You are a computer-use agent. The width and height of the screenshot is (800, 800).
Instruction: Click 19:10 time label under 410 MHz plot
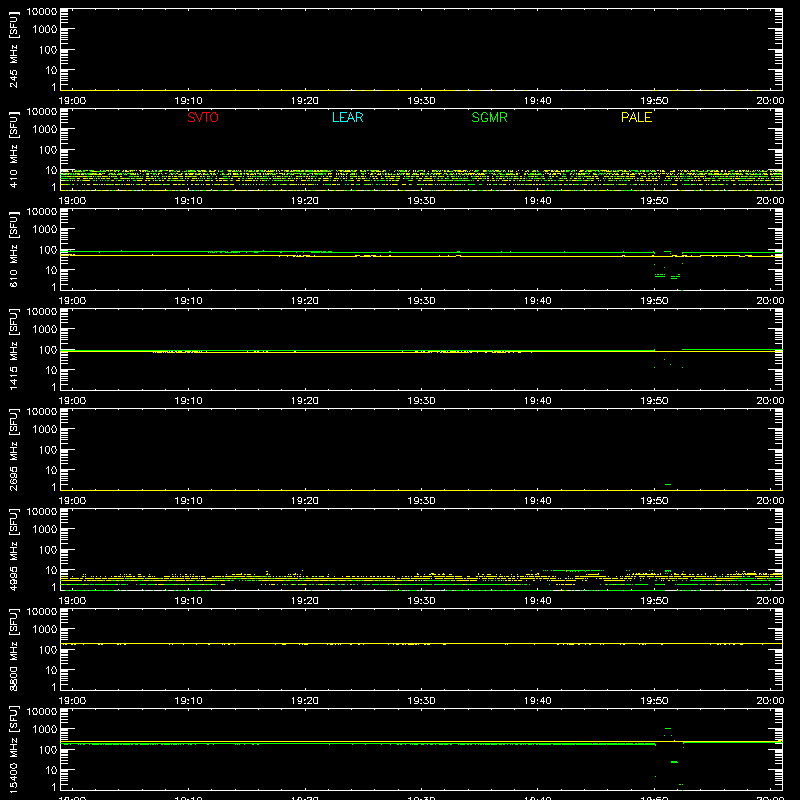[189, 201]
